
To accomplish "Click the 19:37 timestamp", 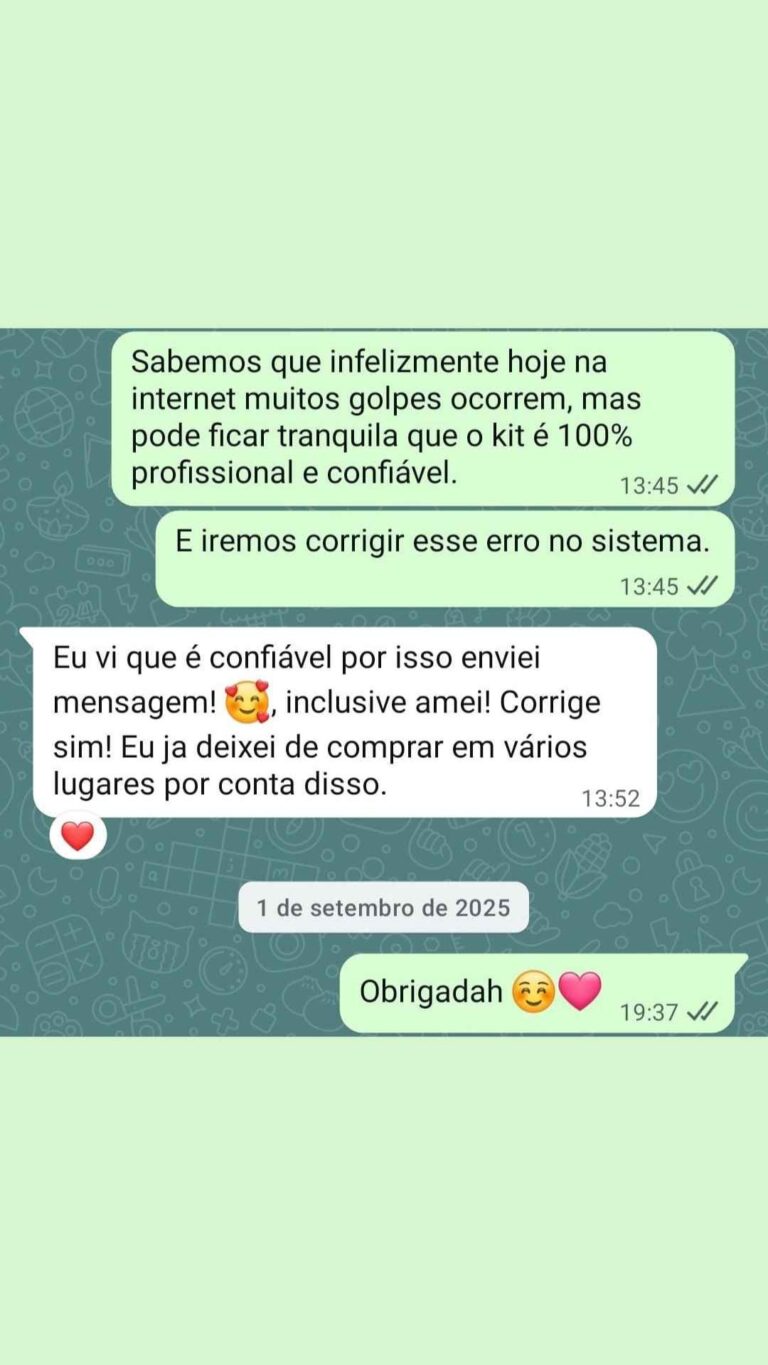I will click(649, 1012).
